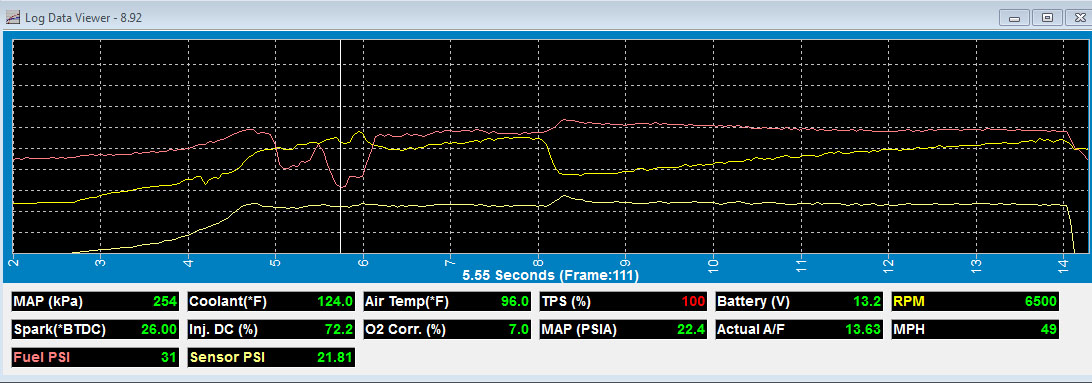This screenshot has width=1092, height=383.
Task: Click the O2 Corr. (%) readout
Action: point(447,329)
